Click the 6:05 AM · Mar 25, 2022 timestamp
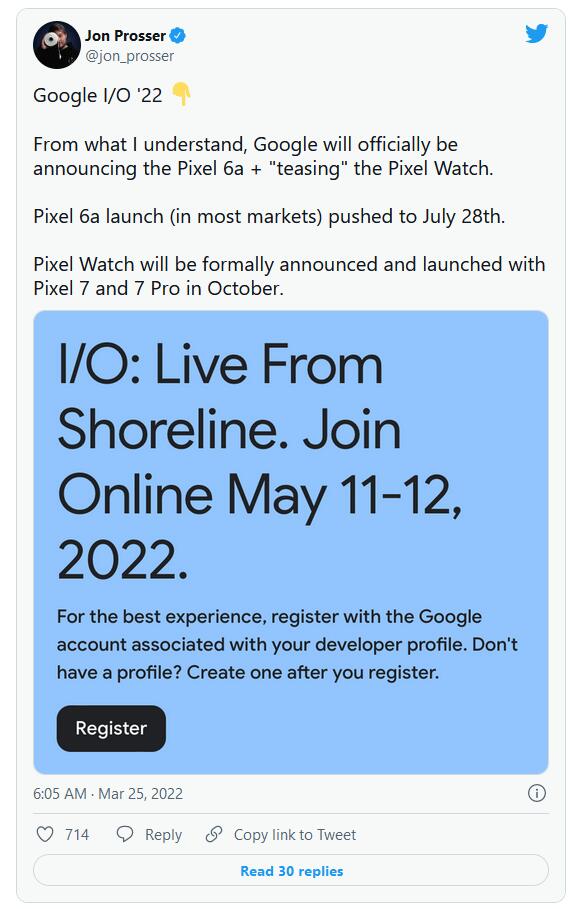Screen dimensions: 576x909 pyautogui.click(x=108, y=794)
